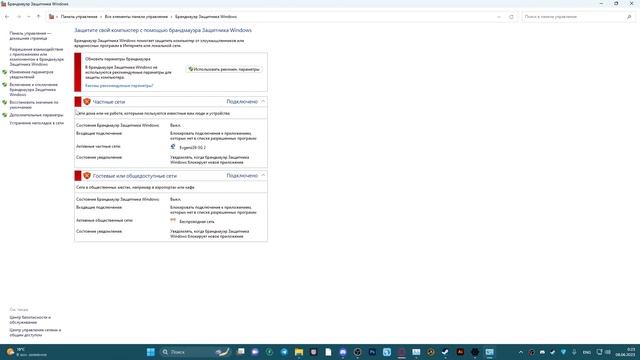Click the Все элементы панели управления breadcrumb
Image resolution: width=640 pixels, height=360 pixels.
click(136, 17)
